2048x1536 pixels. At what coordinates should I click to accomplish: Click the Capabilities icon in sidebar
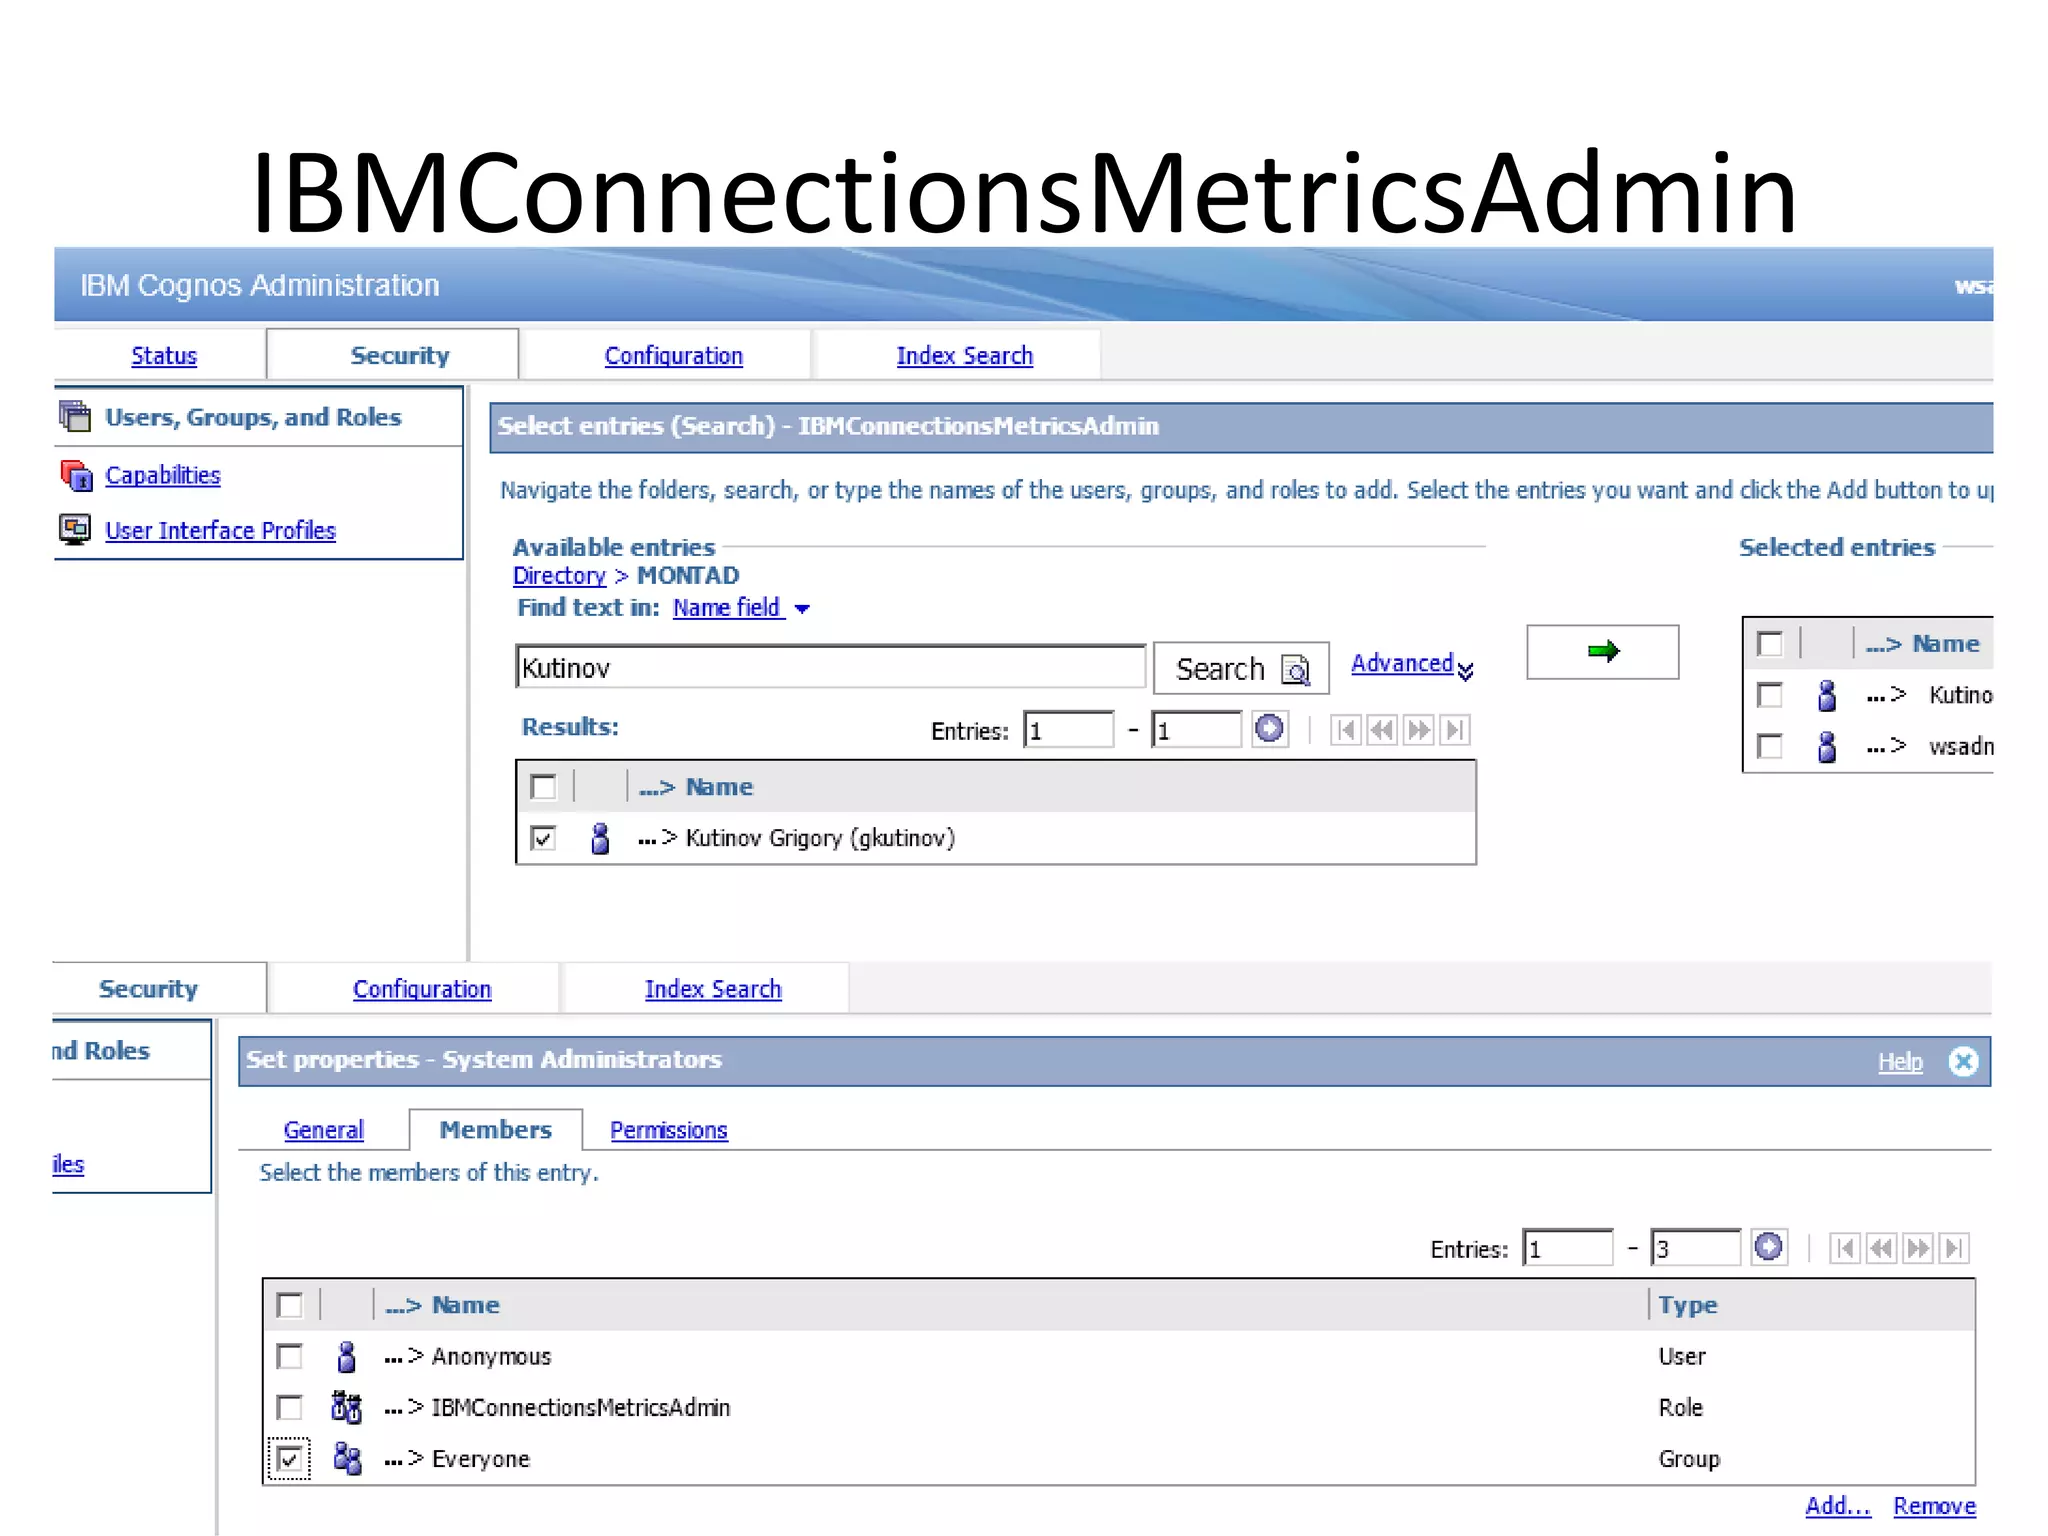click(x=76, y=475)
